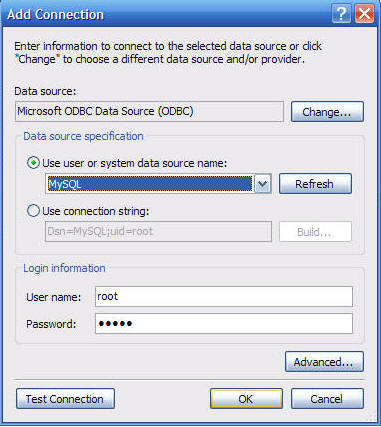Expand the data source name dropdown arrow
Image resolution: width=381 pixels, height=427 pixels.
[x=263, y=184]
